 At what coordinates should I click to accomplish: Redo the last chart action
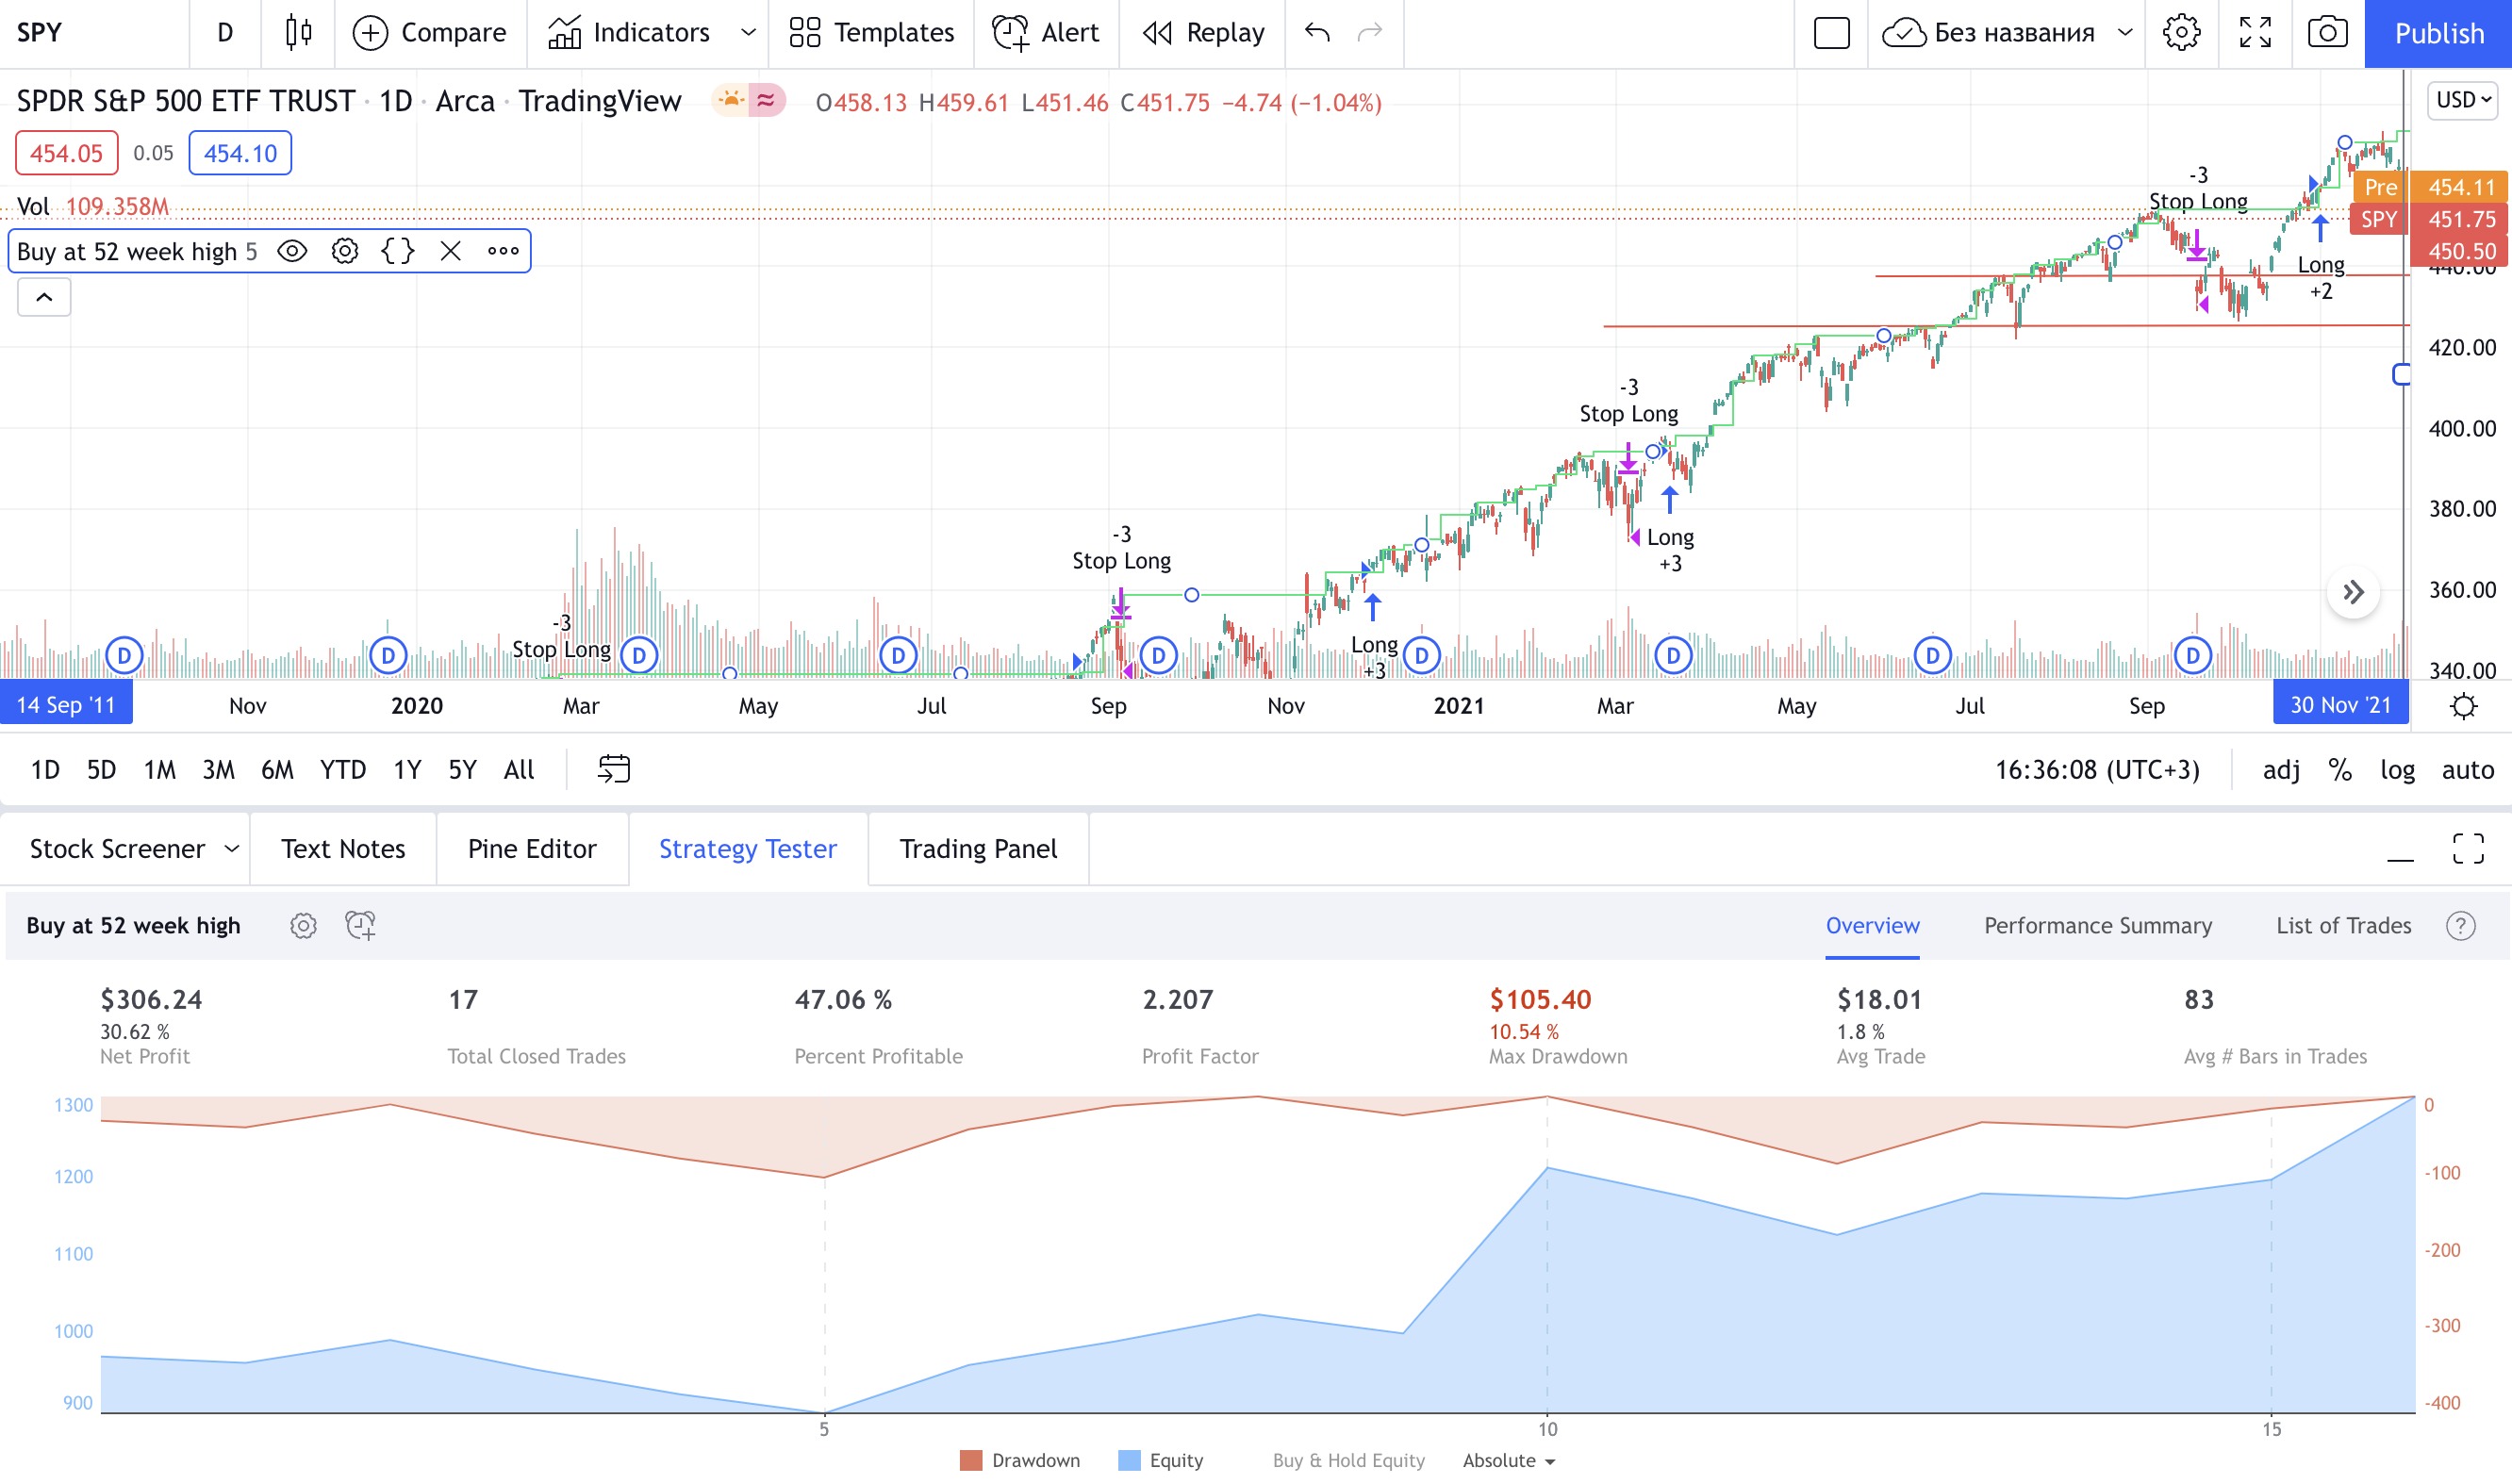coord(1369,33)
